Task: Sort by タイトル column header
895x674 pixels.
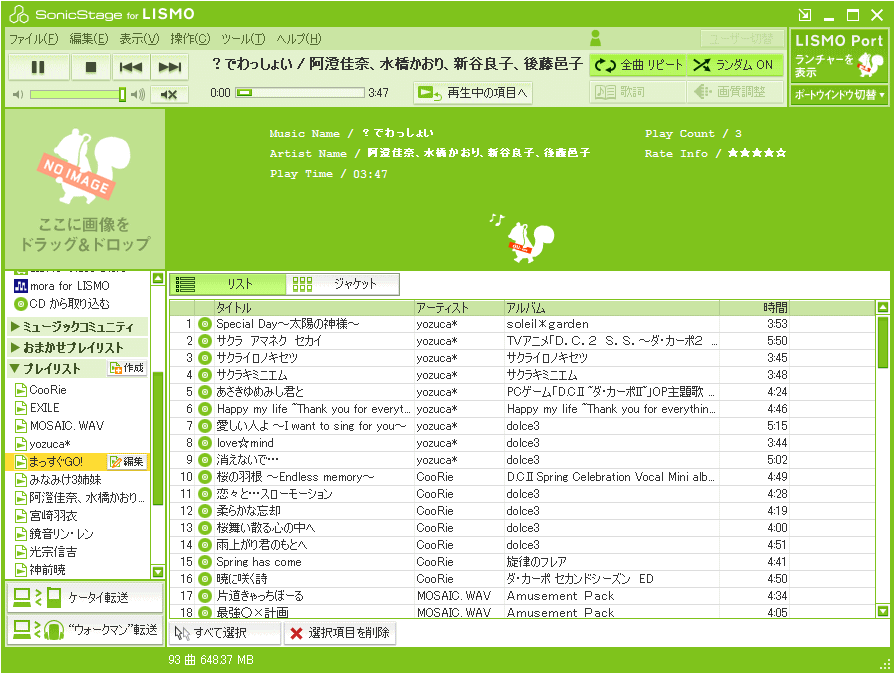Action: click(x=314, y=308)
